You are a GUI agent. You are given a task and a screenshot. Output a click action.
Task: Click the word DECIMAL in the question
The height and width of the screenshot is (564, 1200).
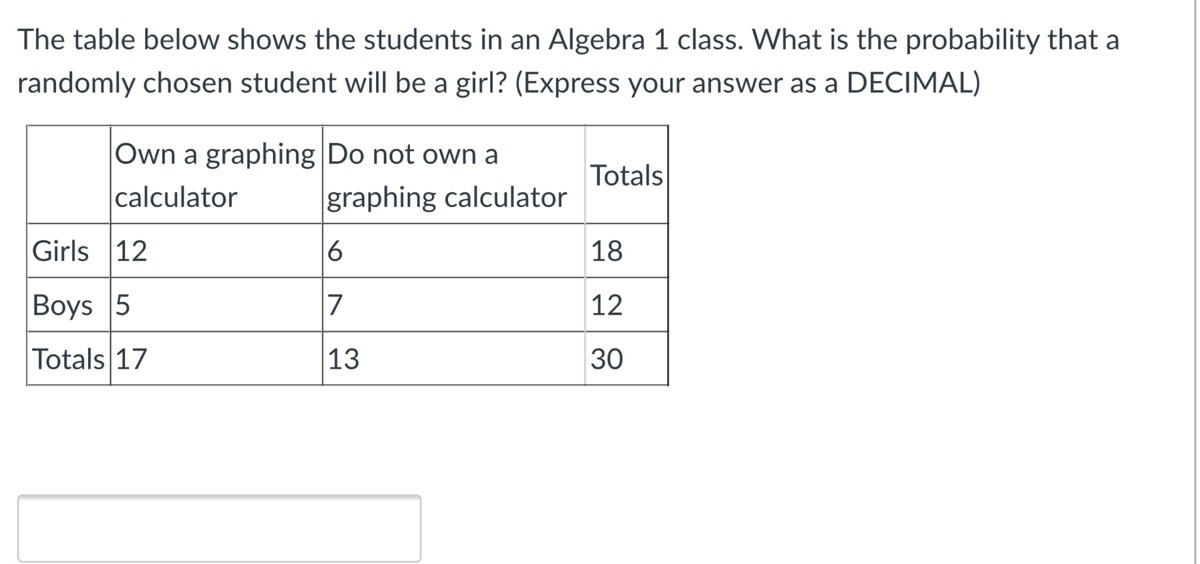coord(910,83)
